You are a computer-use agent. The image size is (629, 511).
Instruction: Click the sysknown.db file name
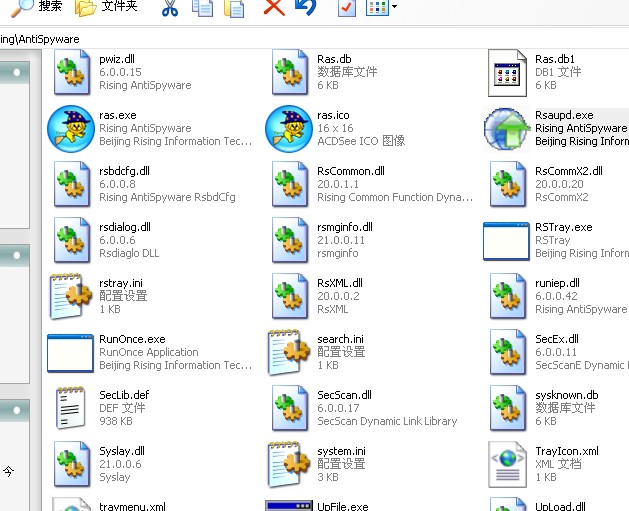566,395
